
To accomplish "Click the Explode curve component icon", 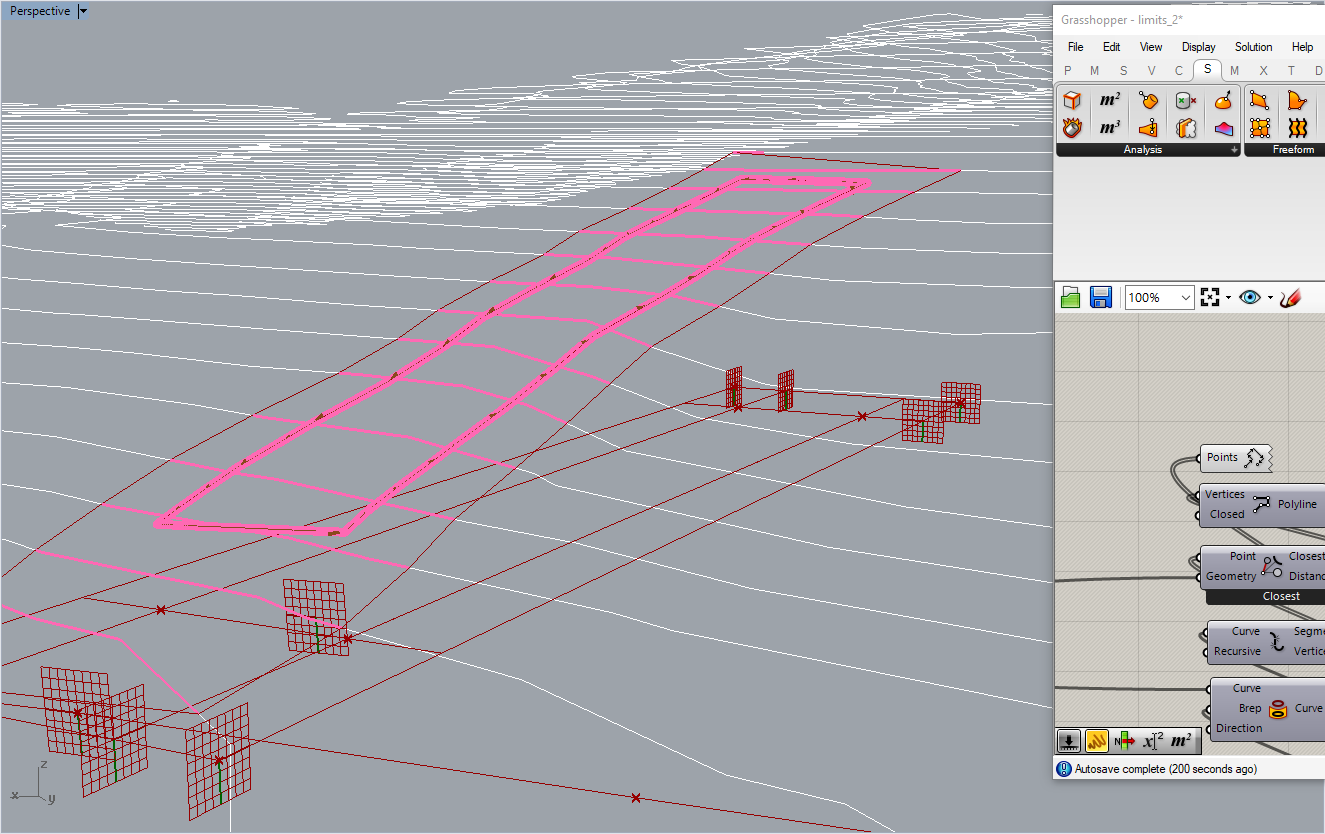I will click(x=1277, y=642).
